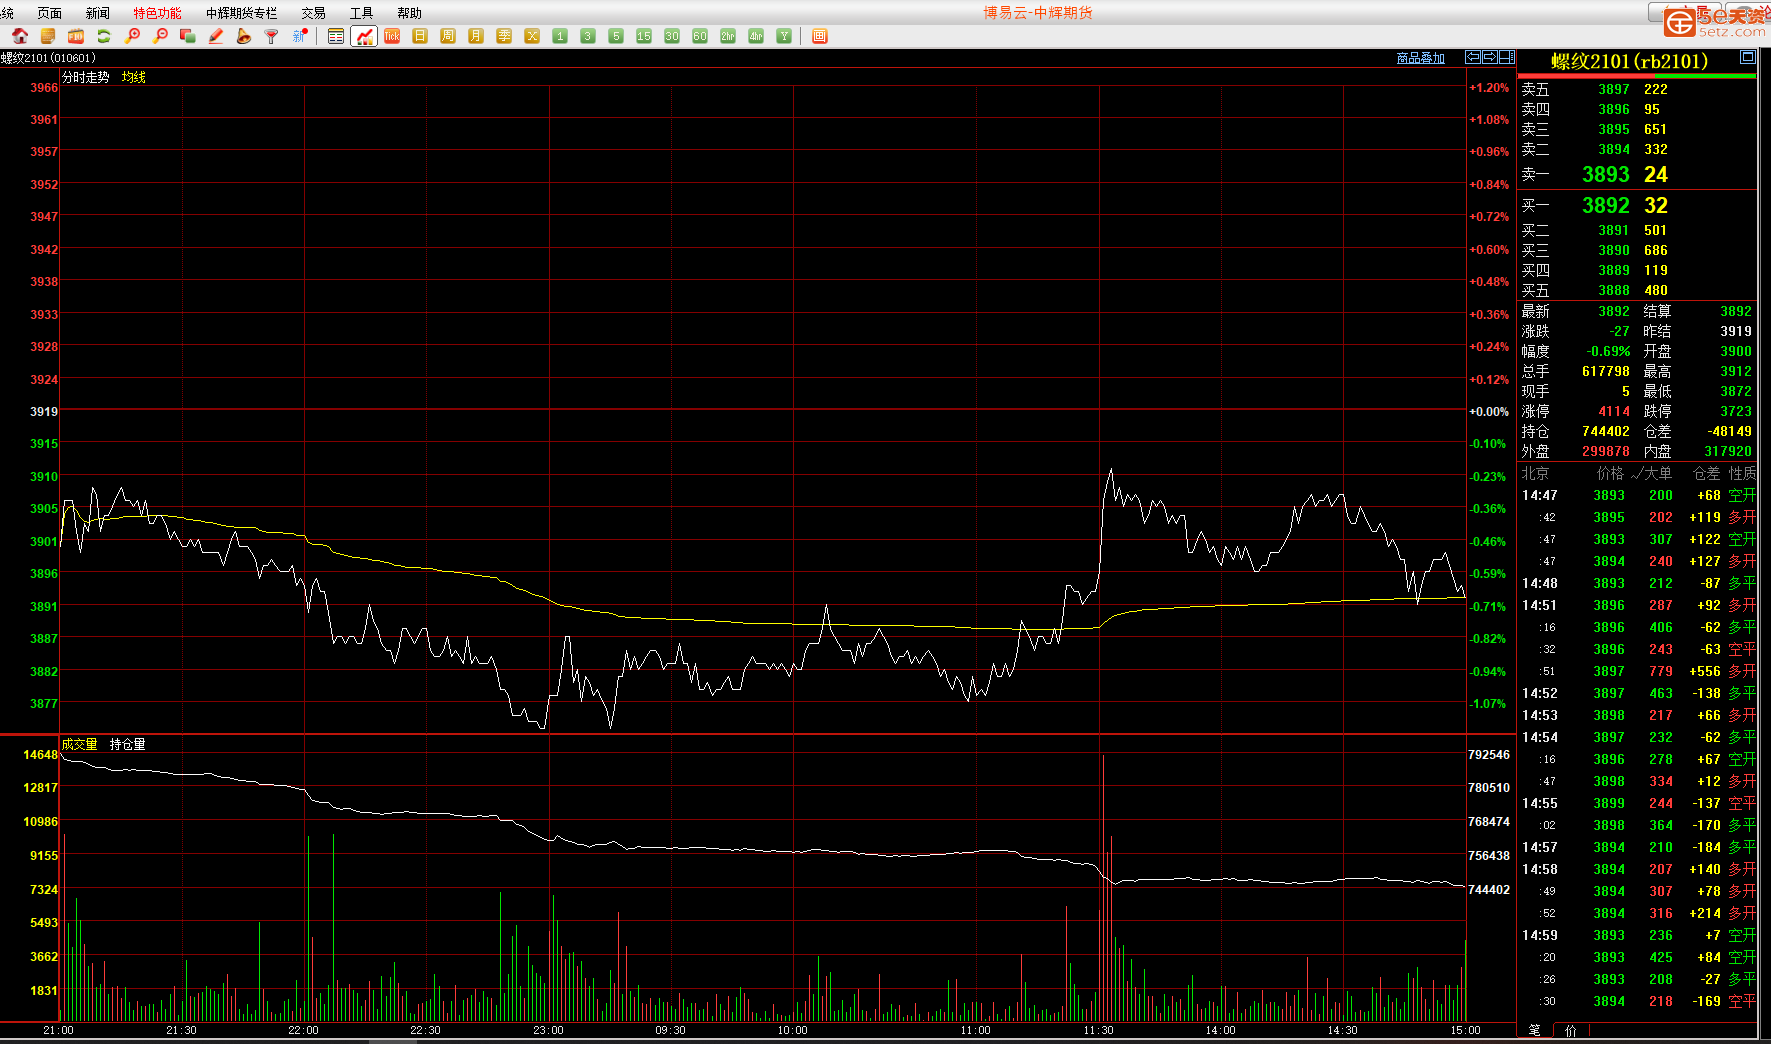
Task: Click the alert bell icon
Action: click(x=244, y=36)
